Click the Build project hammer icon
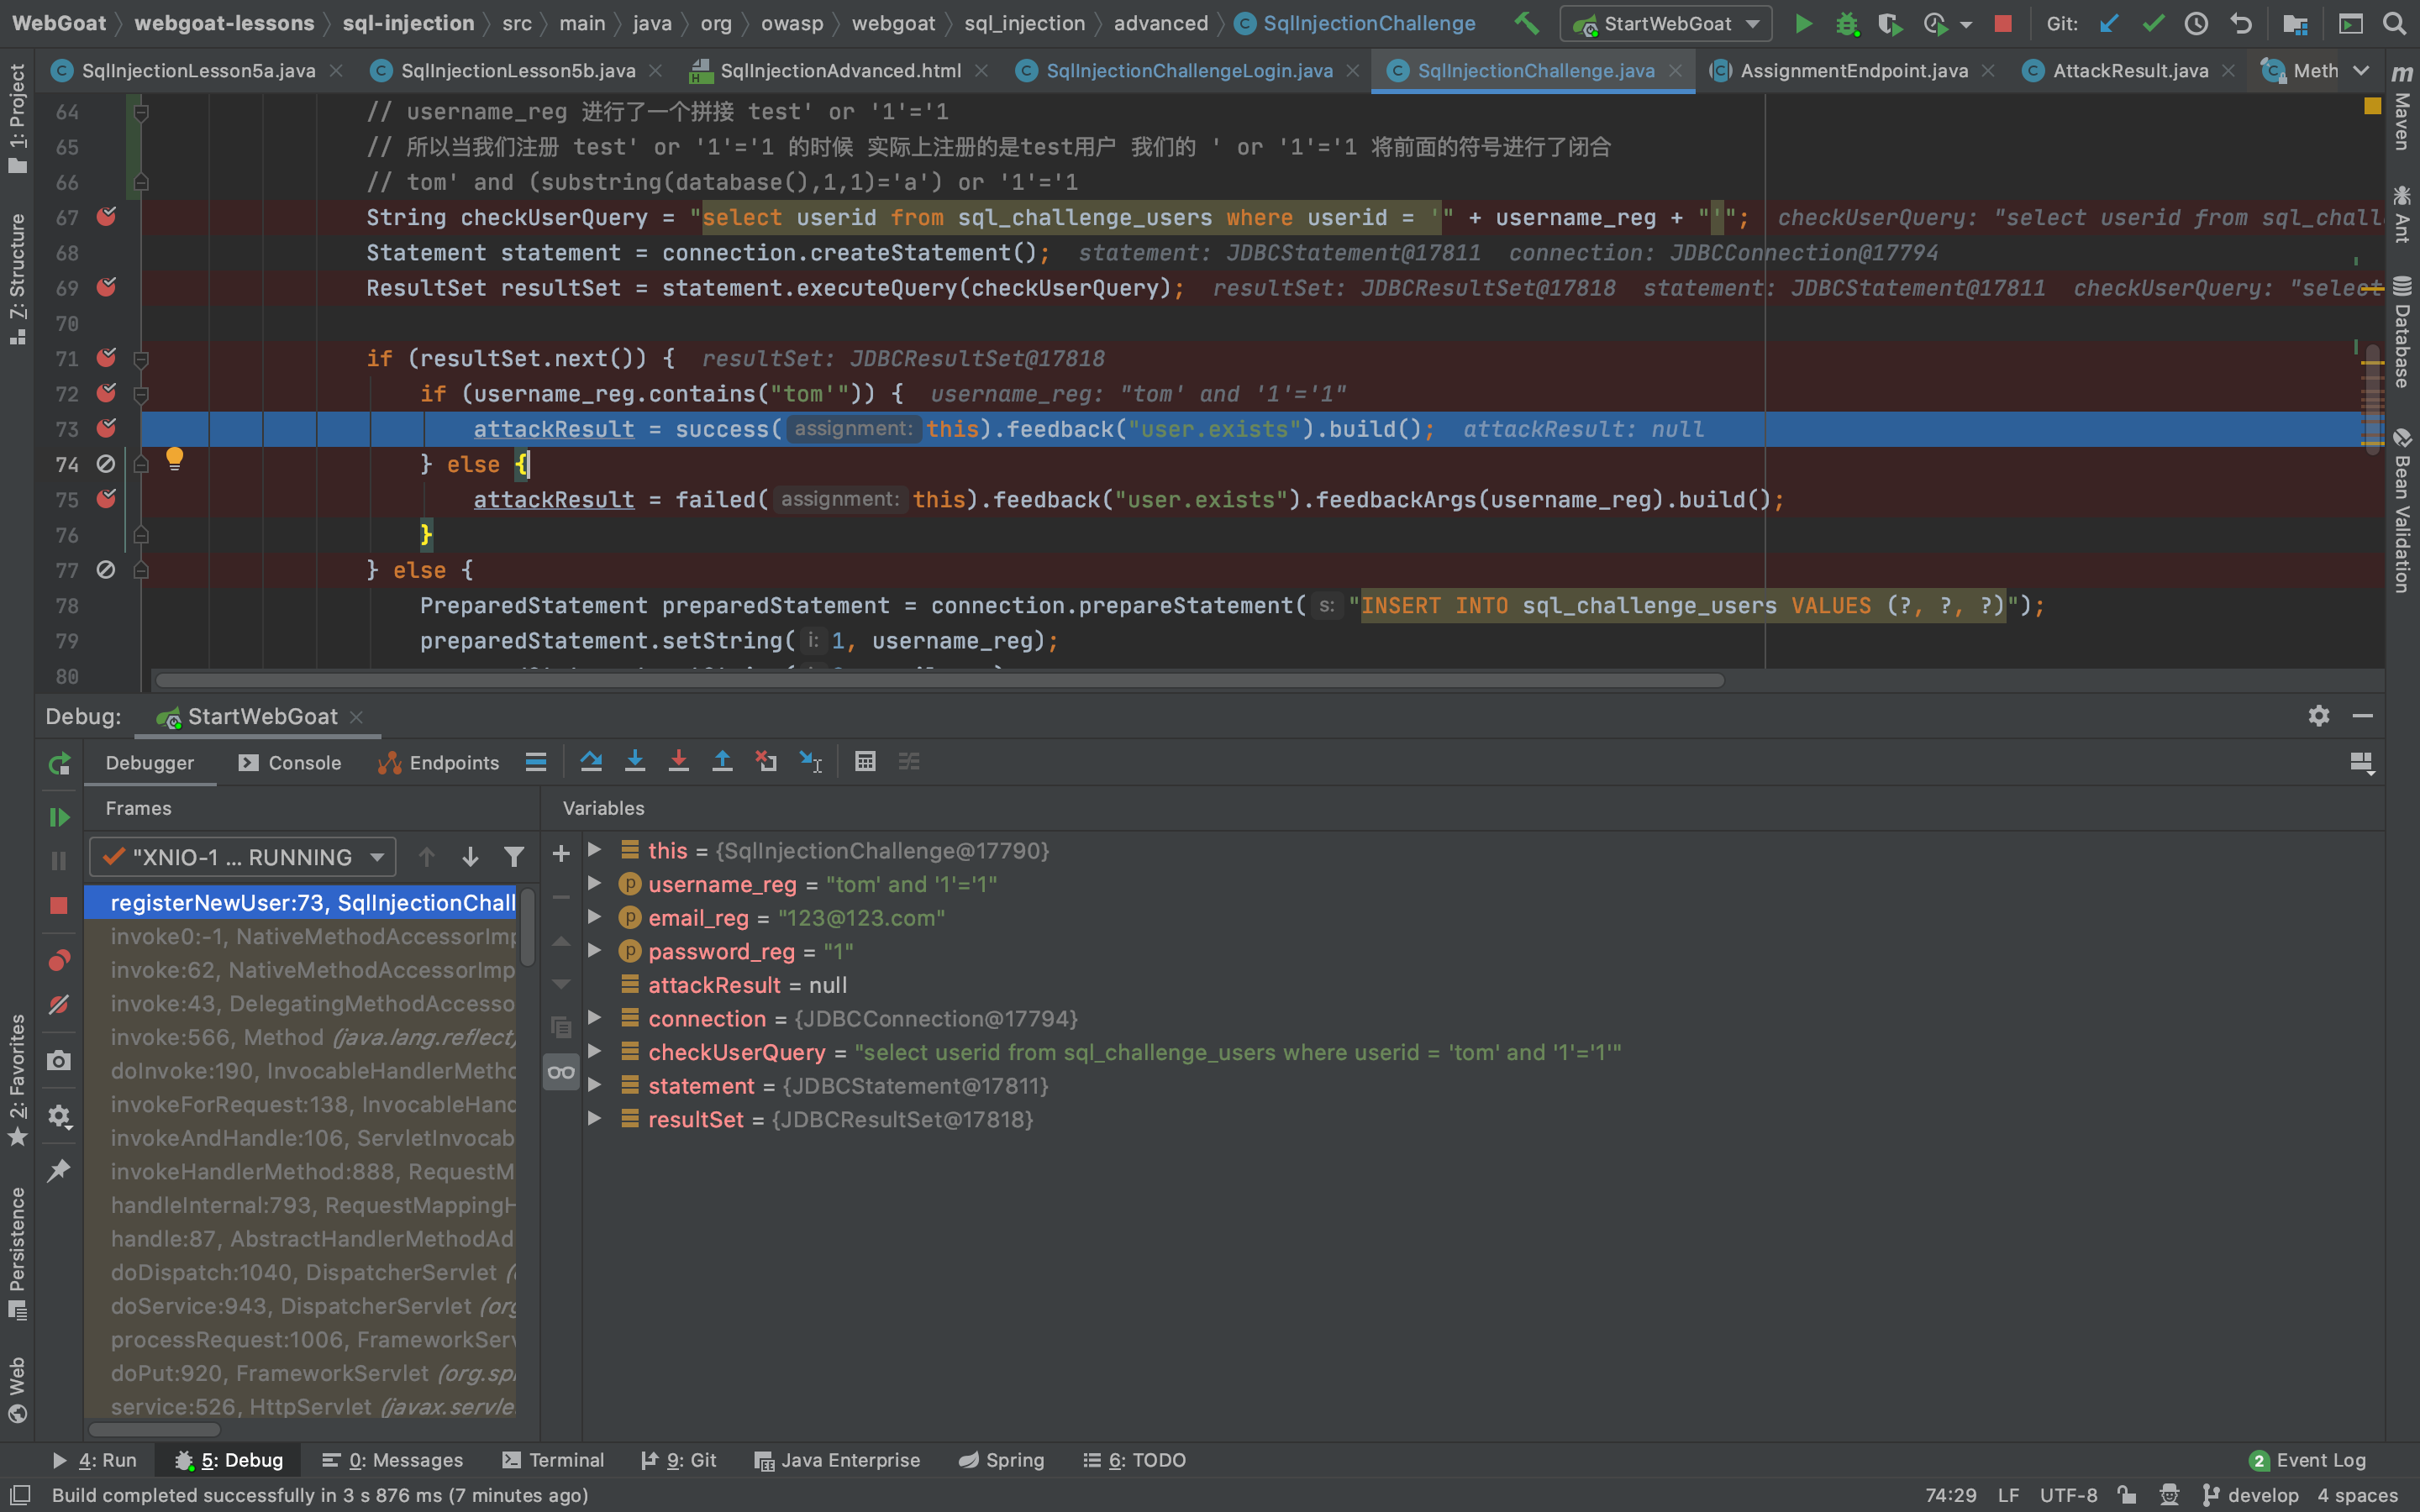 (1526, 23)
